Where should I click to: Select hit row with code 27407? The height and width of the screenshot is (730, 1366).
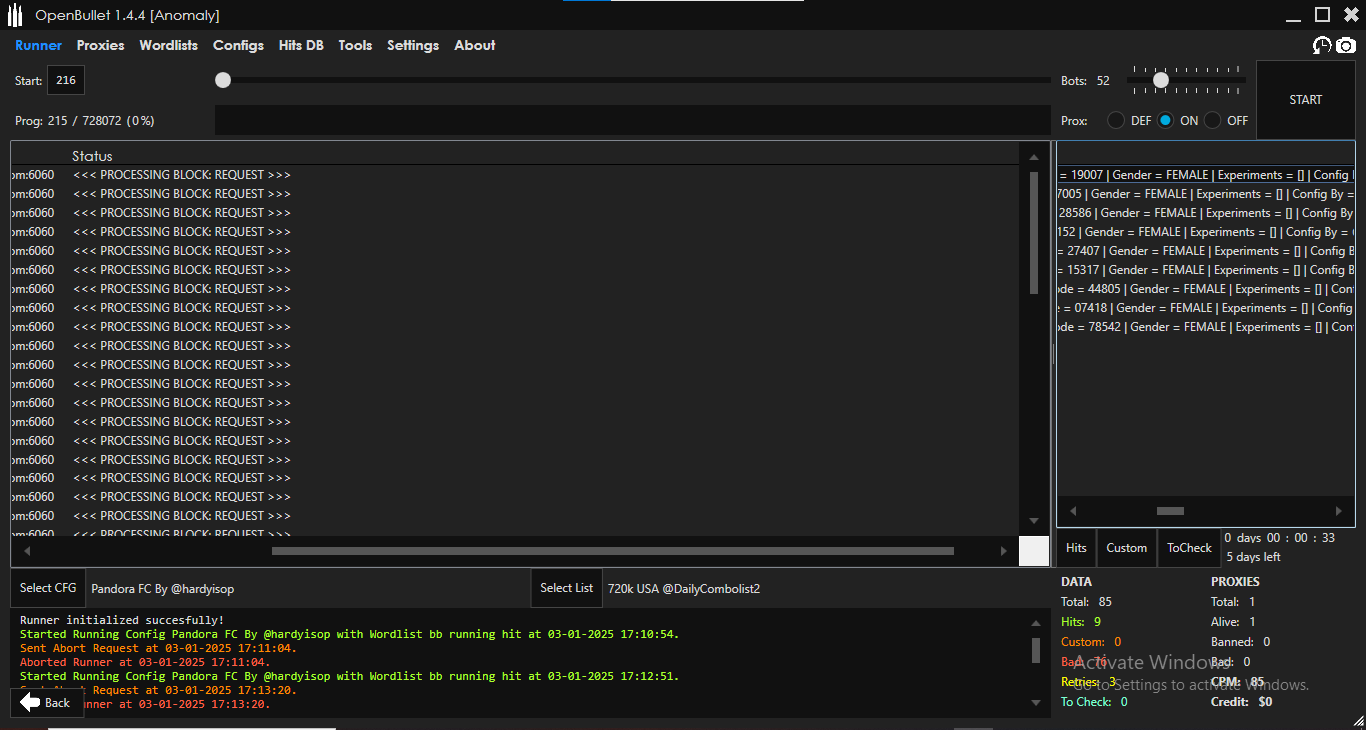(1206, 251)
